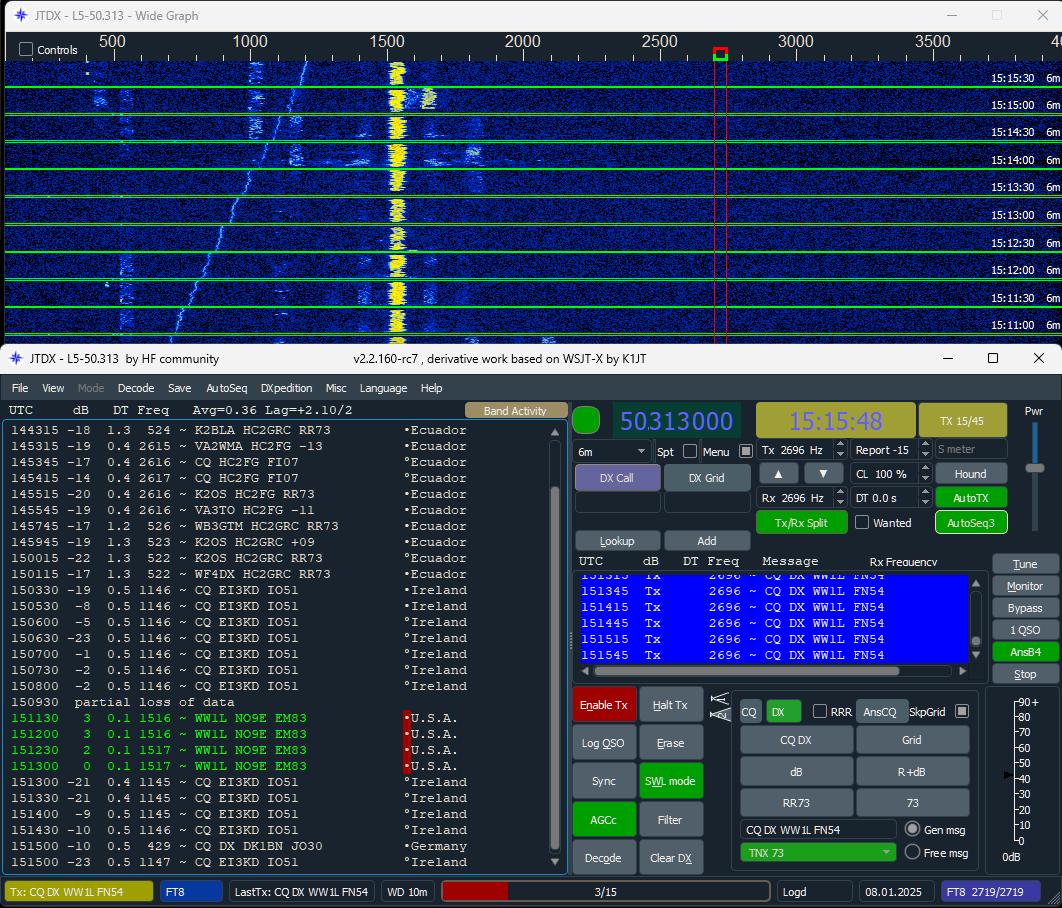Click the Tx/Rx Split button

[801, 523]
